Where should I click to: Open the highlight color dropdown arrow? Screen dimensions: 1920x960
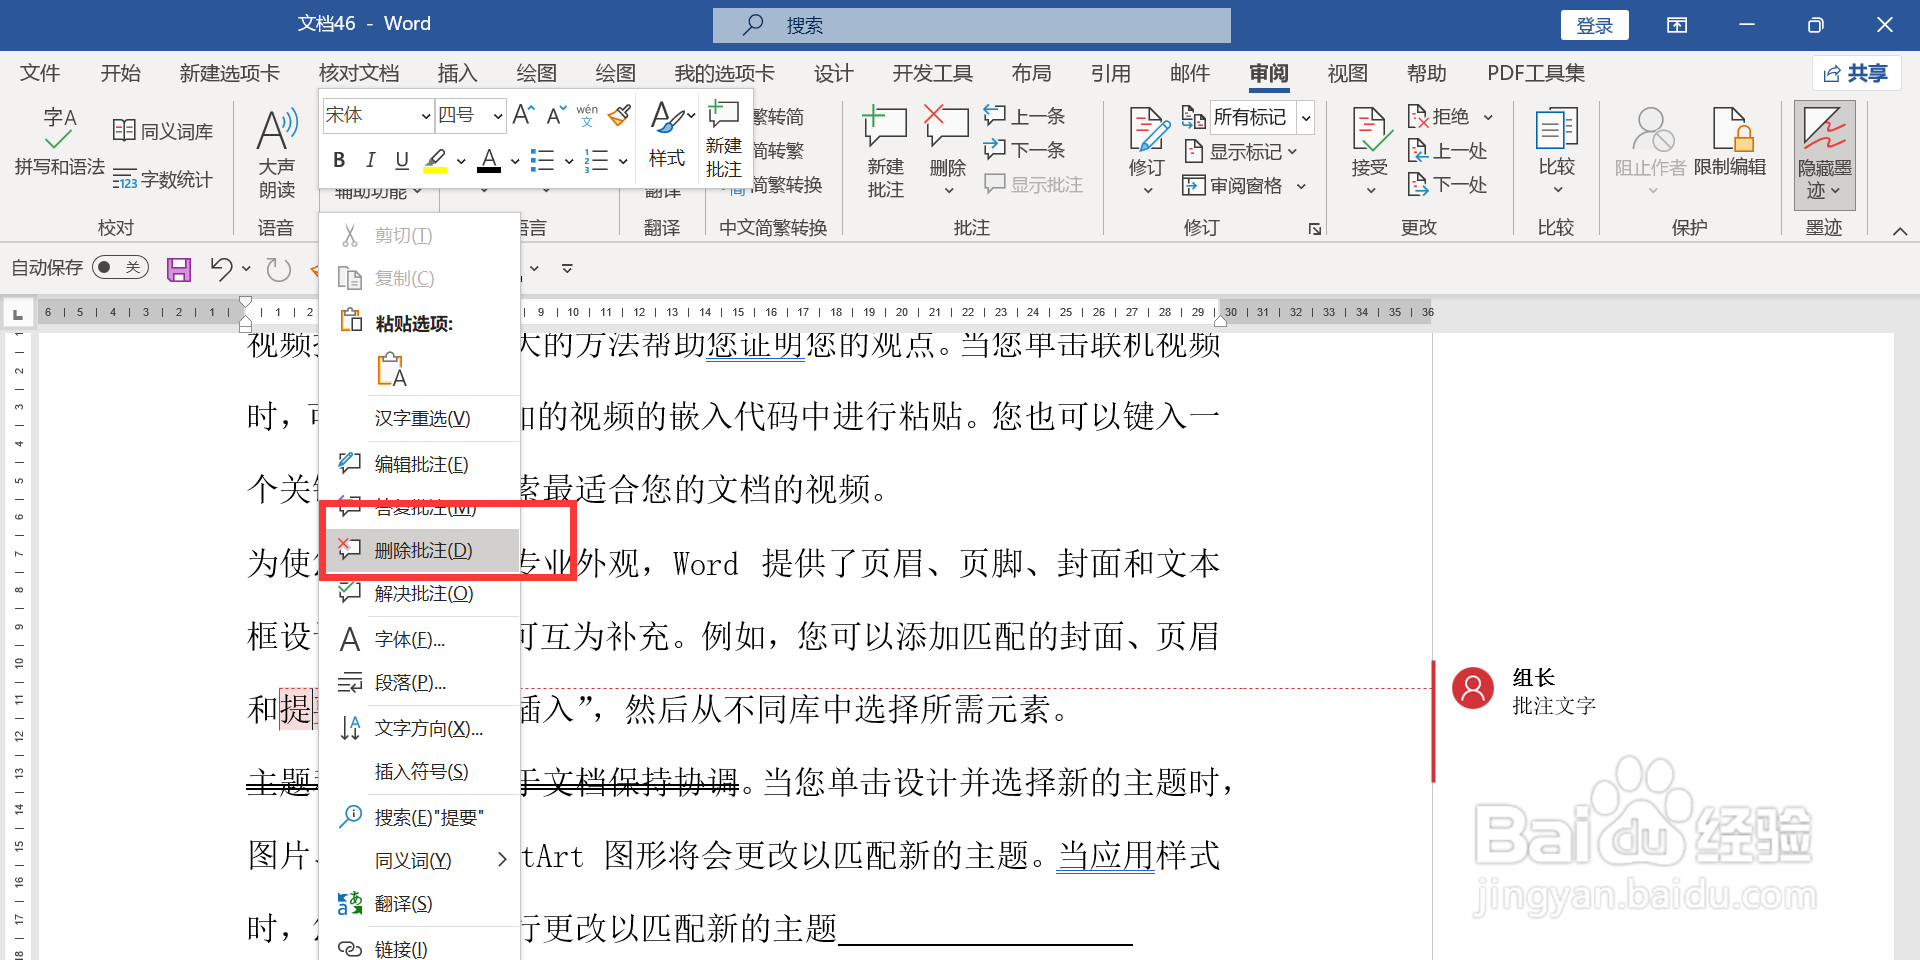[x=461, y=161]
